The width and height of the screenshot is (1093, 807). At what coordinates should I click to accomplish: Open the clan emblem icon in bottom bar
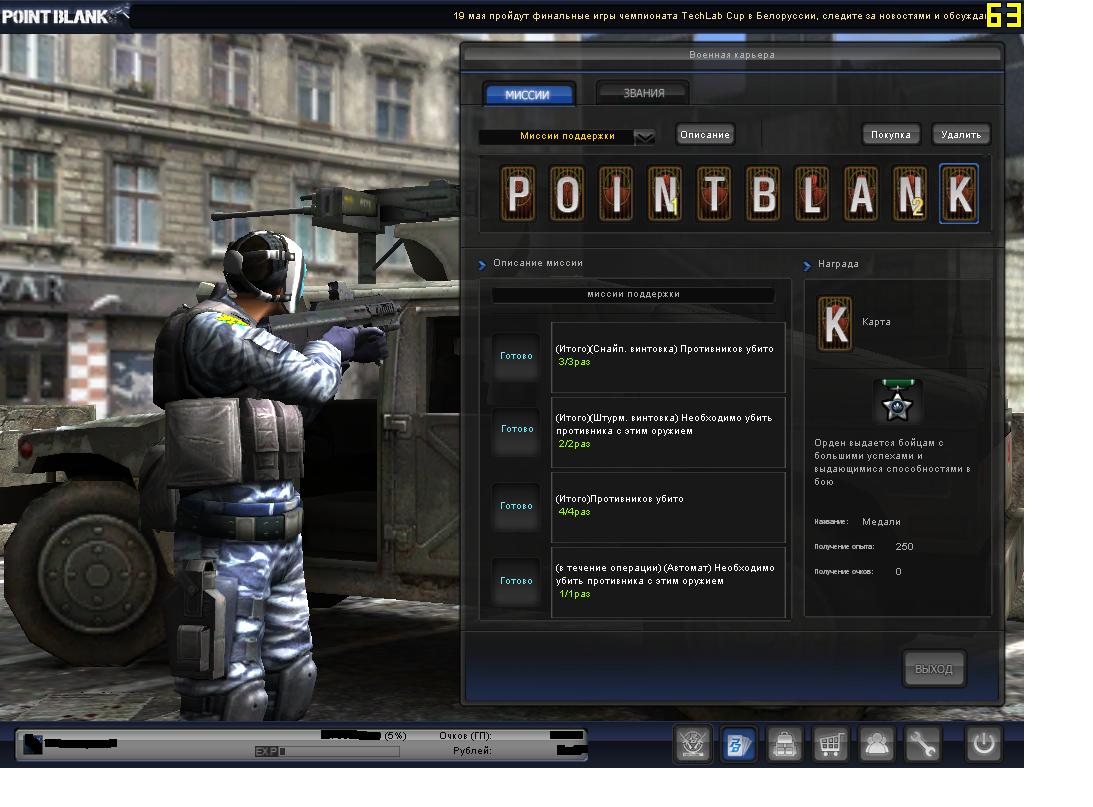click(x=692, y=744)
